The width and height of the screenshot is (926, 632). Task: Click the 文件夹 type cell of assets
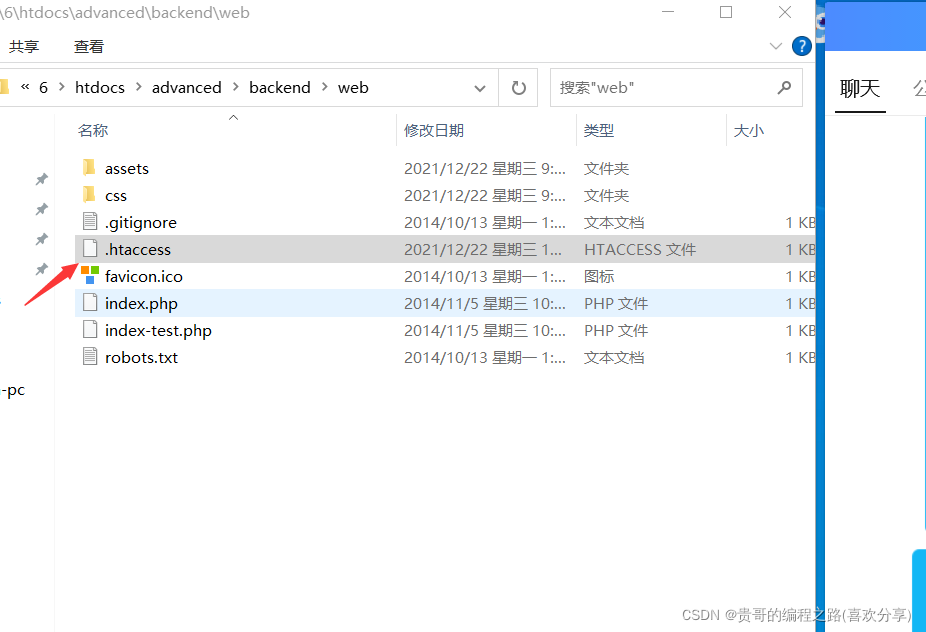click(607, 169)
